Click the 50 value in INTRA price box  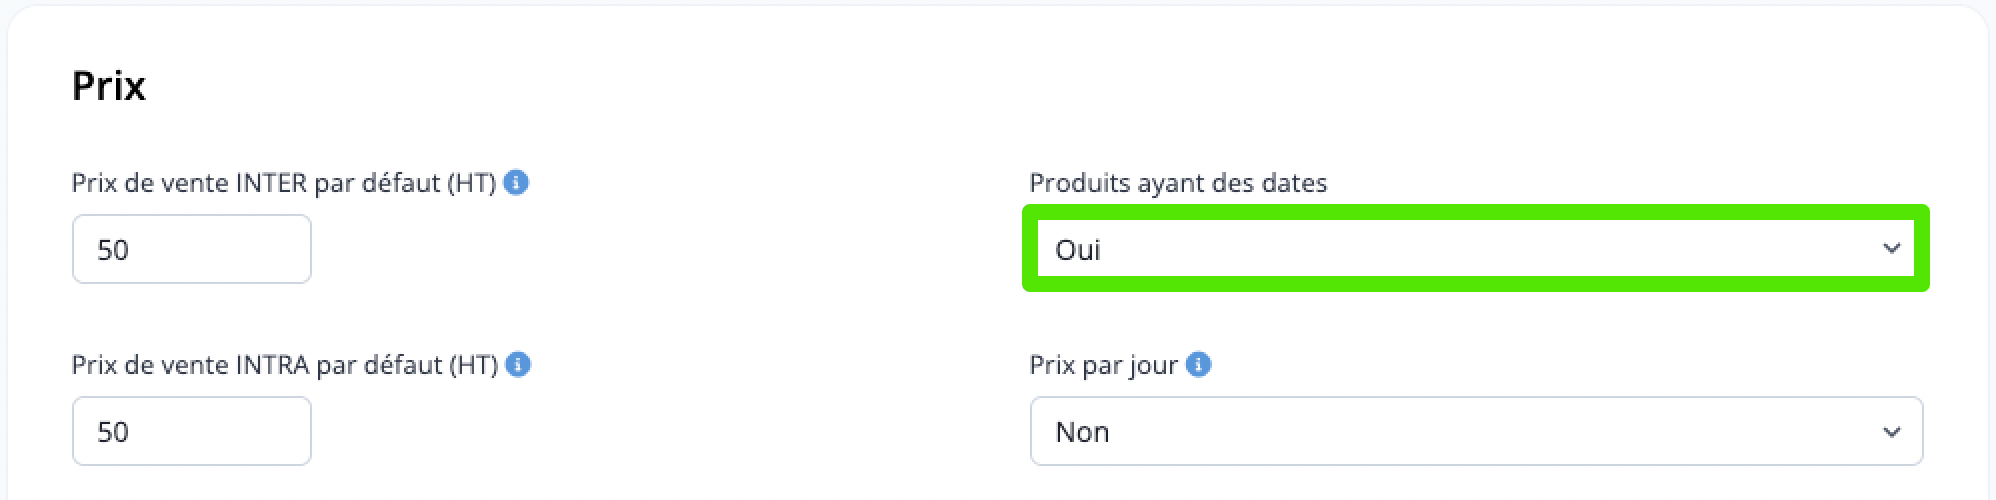(113, 431)
